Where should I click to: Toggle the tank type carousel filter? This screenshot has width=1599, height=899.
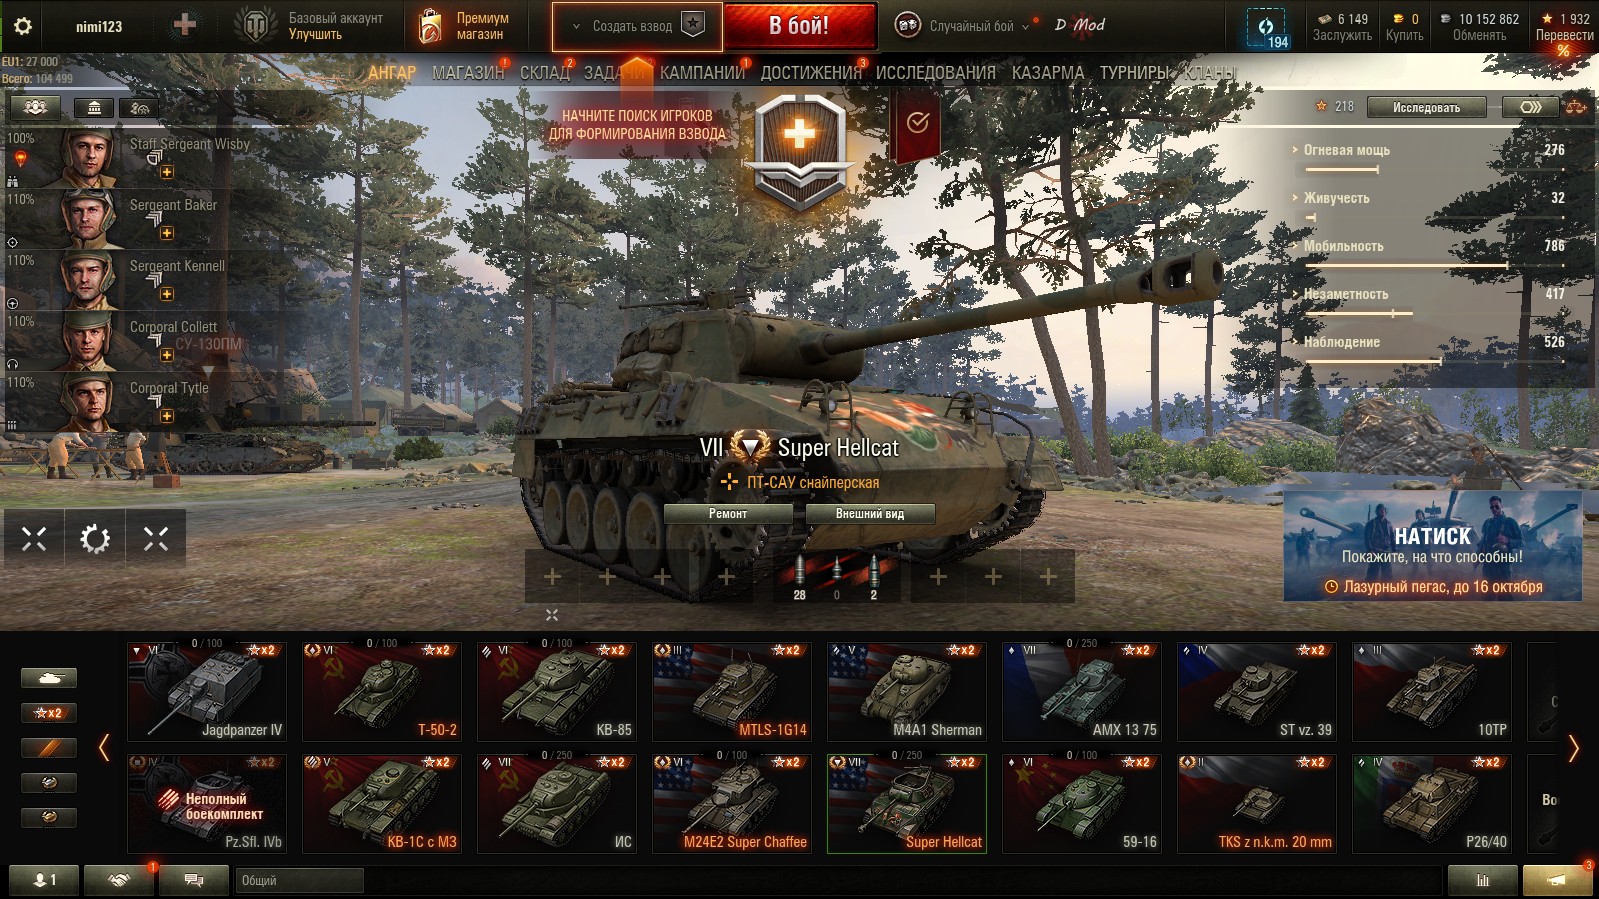[x=49, y=678]
